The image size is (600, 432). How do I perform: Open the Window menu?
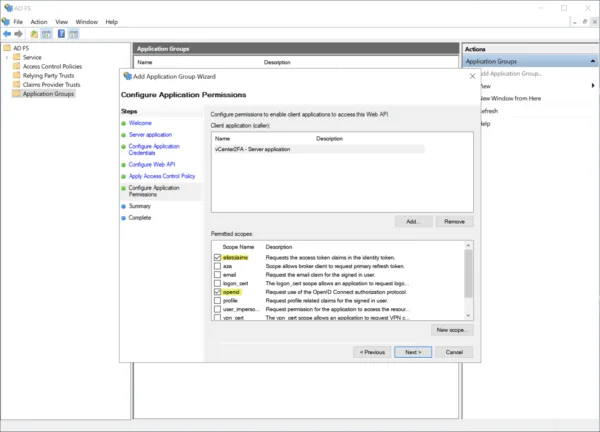pyautogui.click(x=87, y=22)
